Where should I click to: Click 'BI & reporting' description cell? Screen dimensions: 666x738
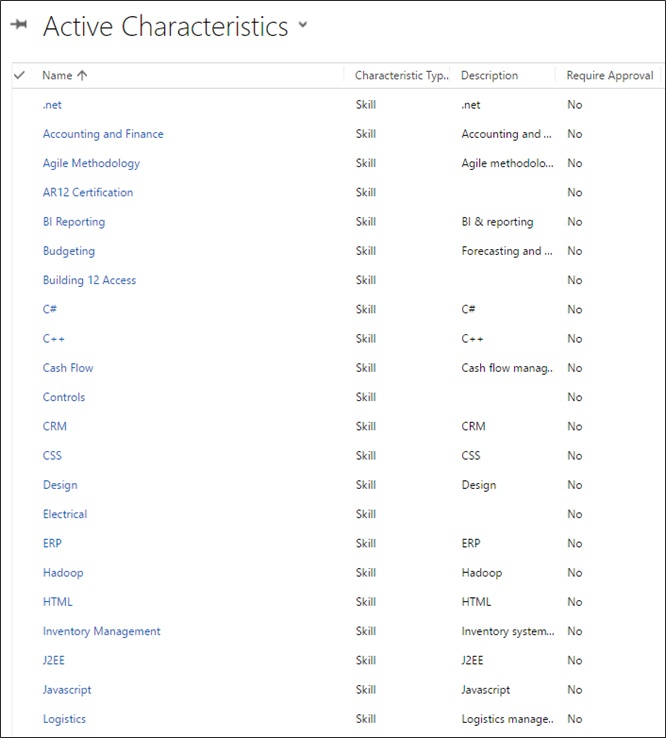497,222
